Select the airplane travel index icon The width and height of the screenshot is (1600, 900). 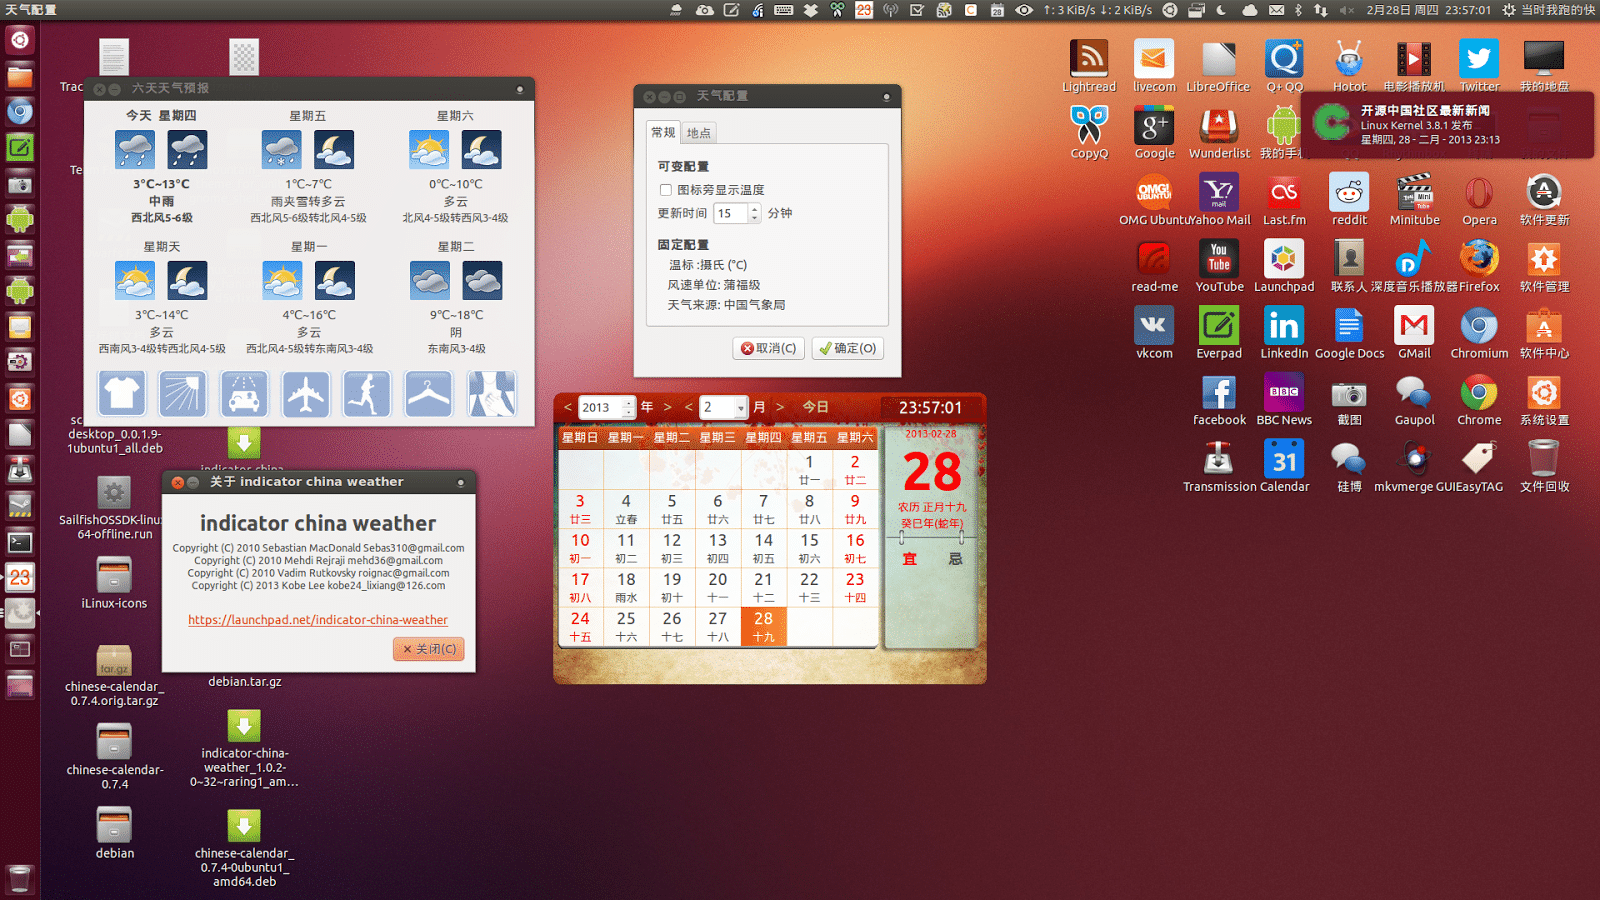(x=305, y=393)
